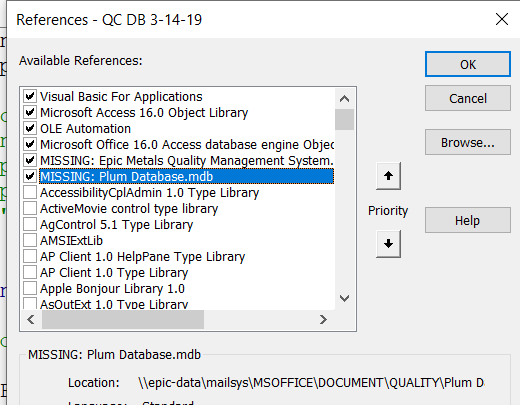Uncheck Visual Basic For Applications reference

tap(30, 96)
